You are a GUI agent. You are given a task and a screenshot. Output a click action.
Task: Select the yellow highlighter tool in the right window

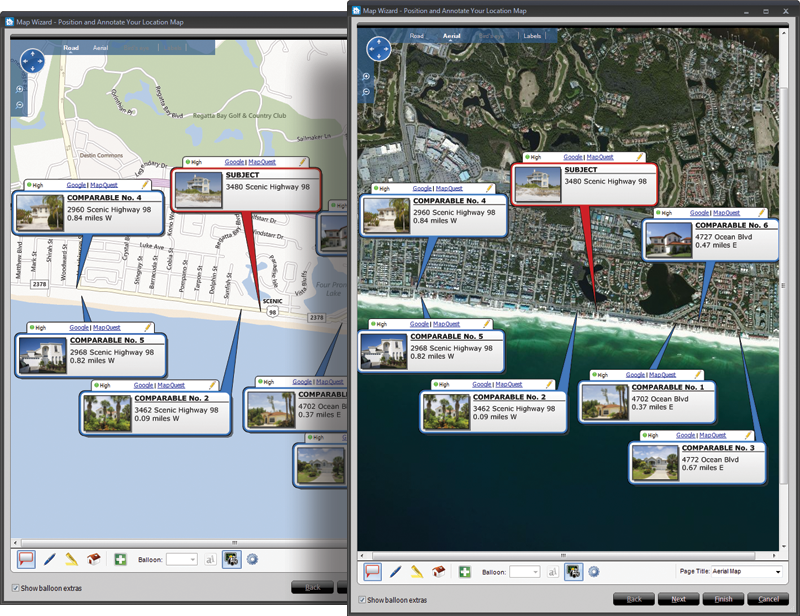(x=417, y=572)
